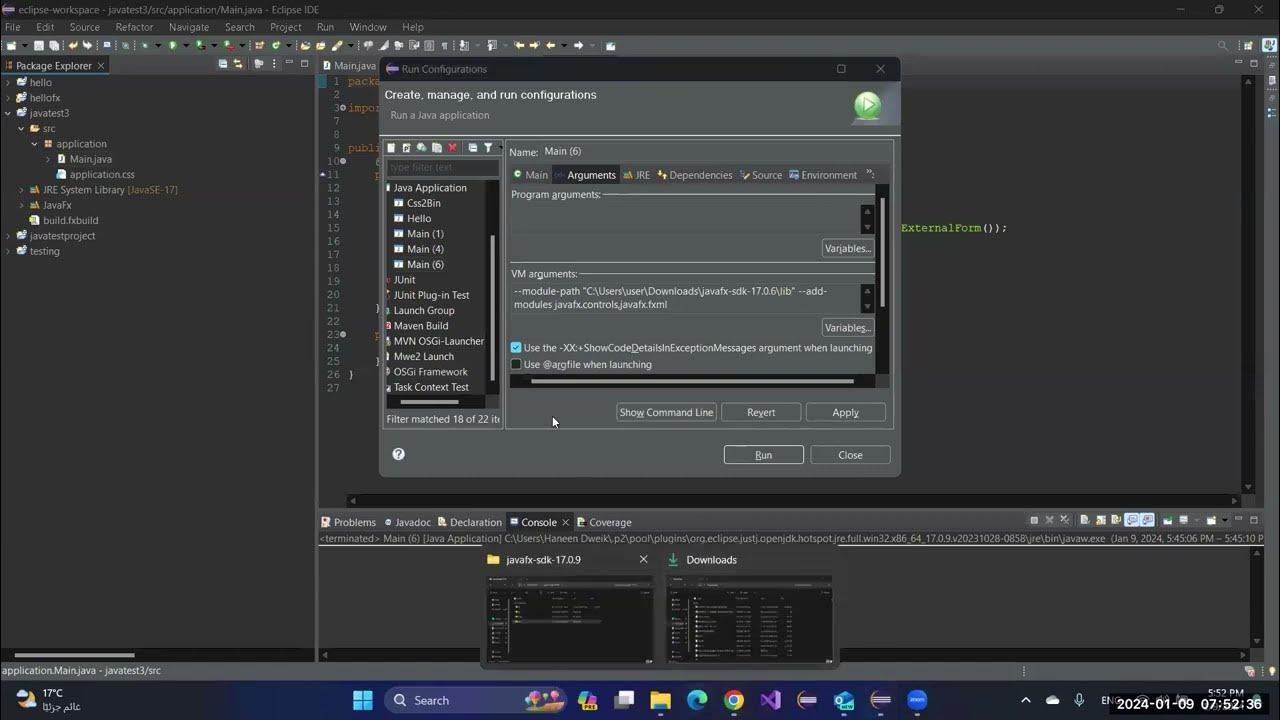Click Forward navigation arrow in Eclipse toolbar

(x=579, y=45)
